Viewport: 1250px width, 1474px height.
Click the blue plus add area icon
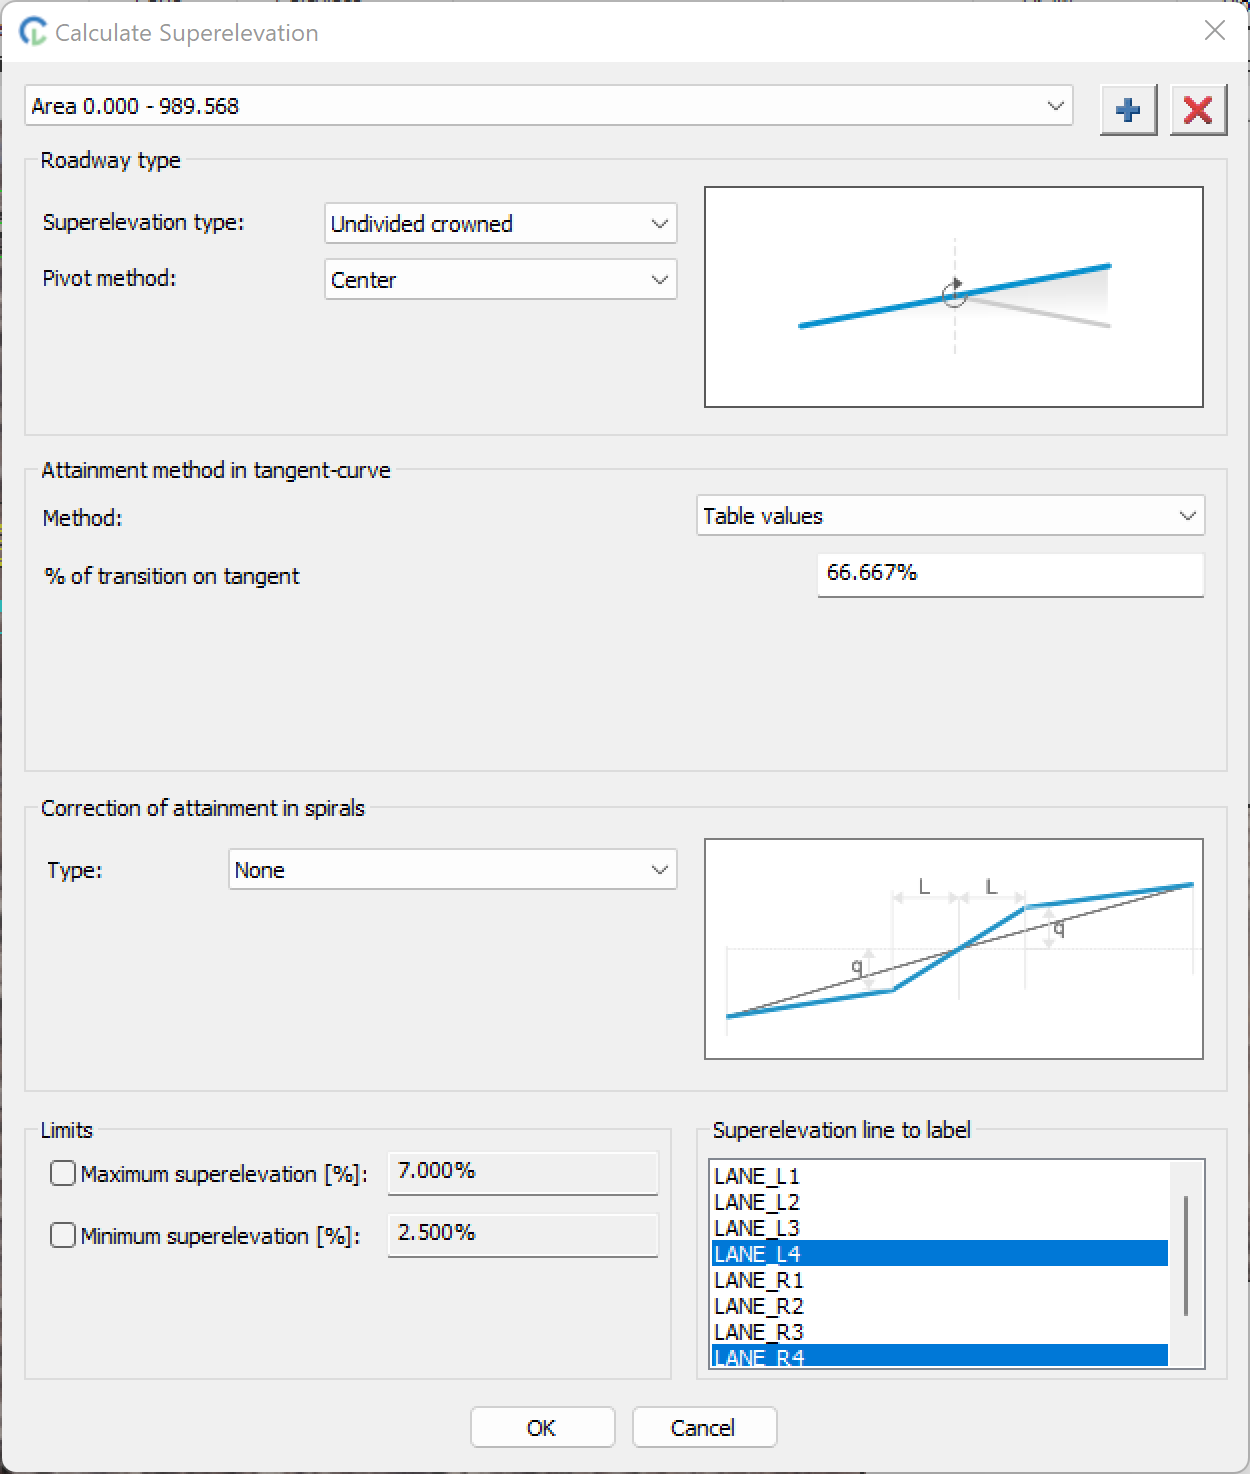click(1128, 109)
